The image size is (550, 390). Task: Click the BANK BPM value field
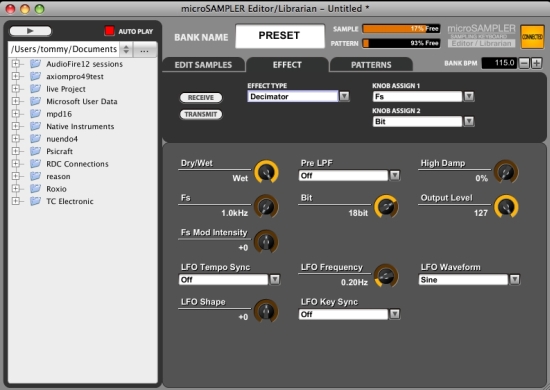coord(499,63)
